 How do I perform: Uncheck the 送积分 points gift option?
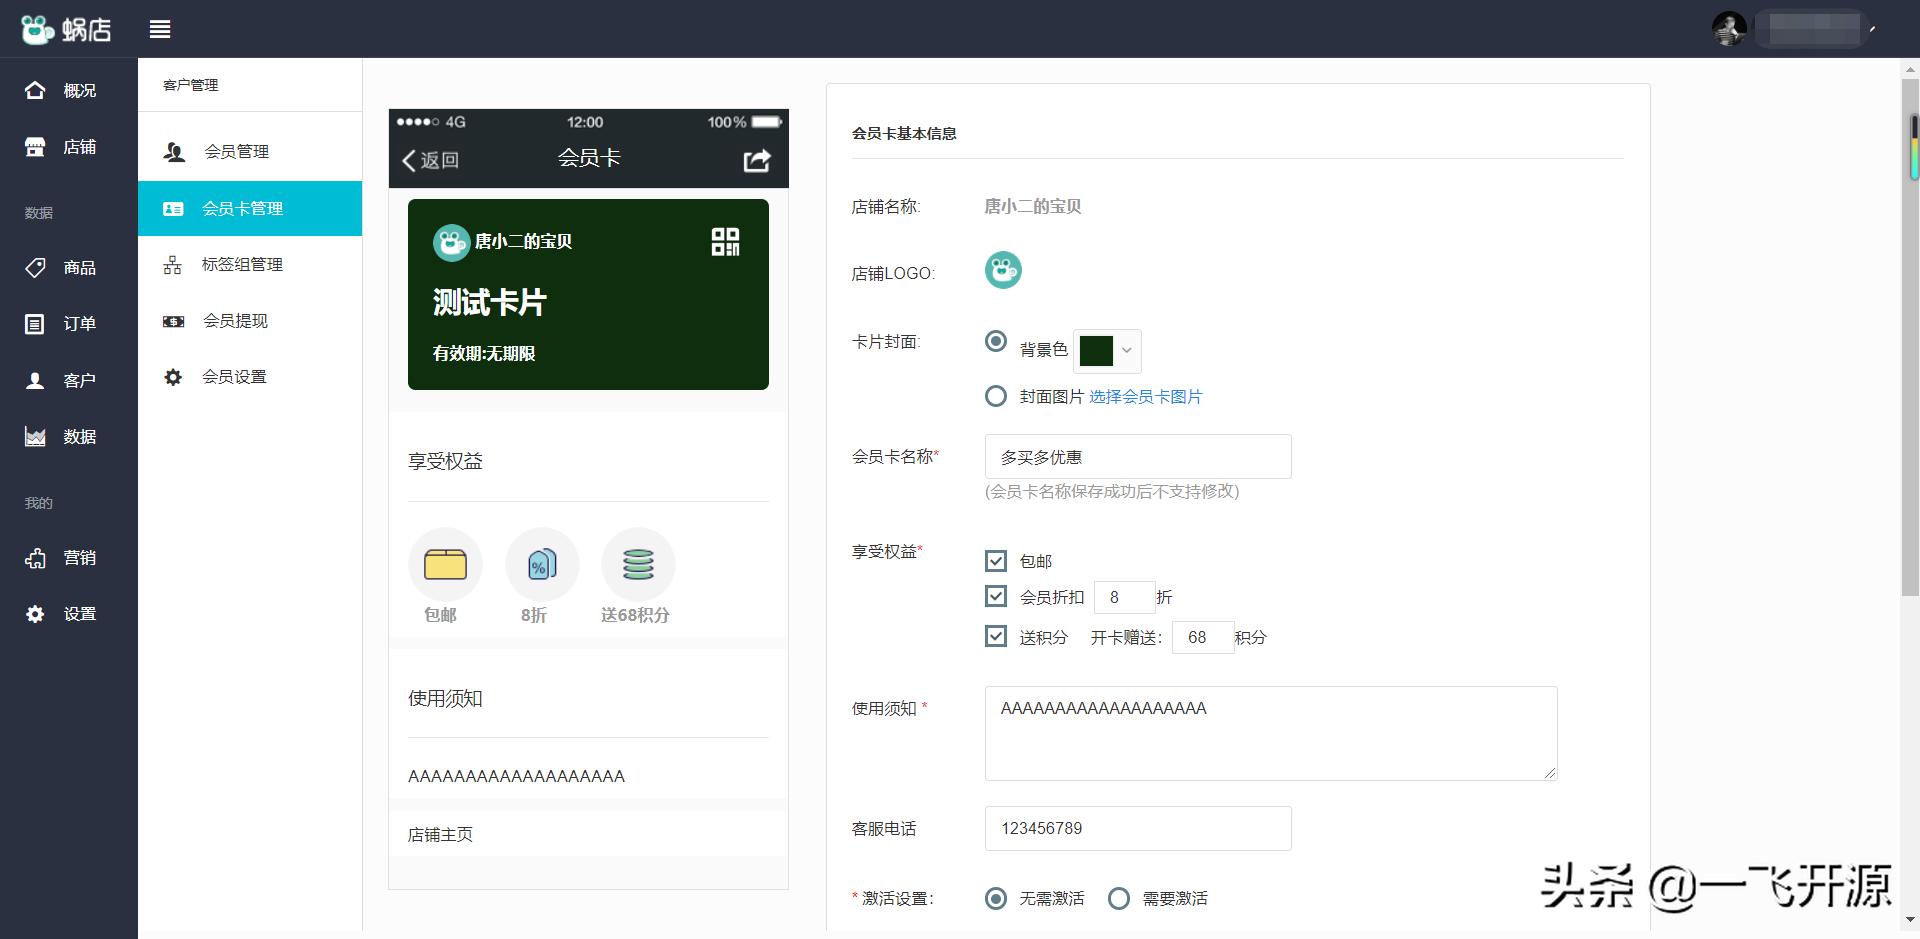[x=995, y=636]
